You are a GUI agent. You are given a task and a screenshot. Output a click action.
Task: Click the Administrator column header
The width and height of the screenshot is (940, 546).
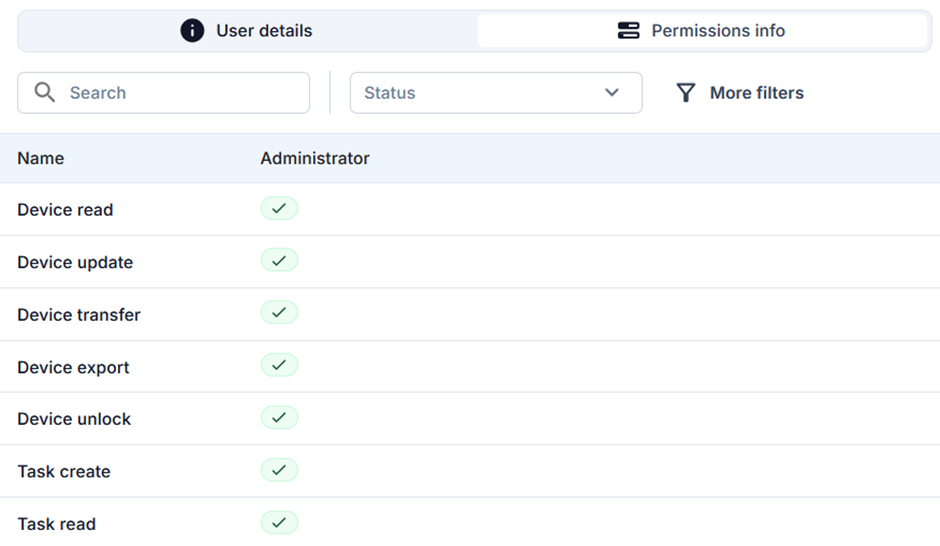pyautogui.click(x=315, y=158)
